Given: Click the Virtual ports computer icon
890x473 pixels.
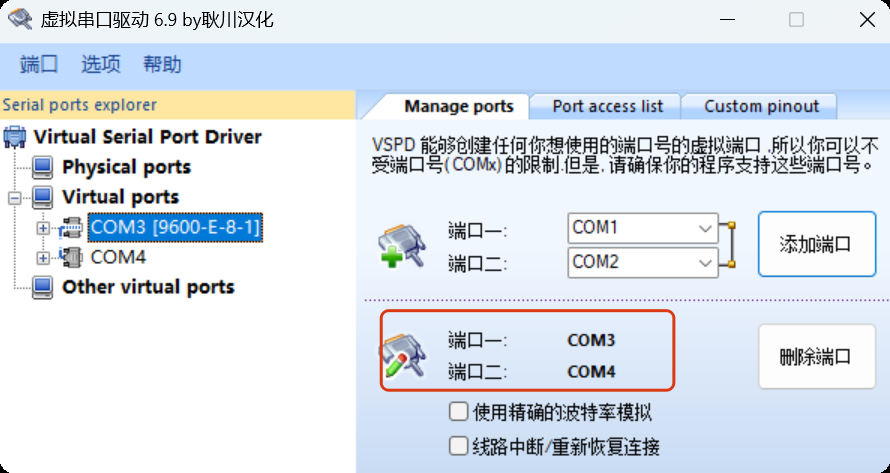Looking at the screenshot, I should (43, 198).
